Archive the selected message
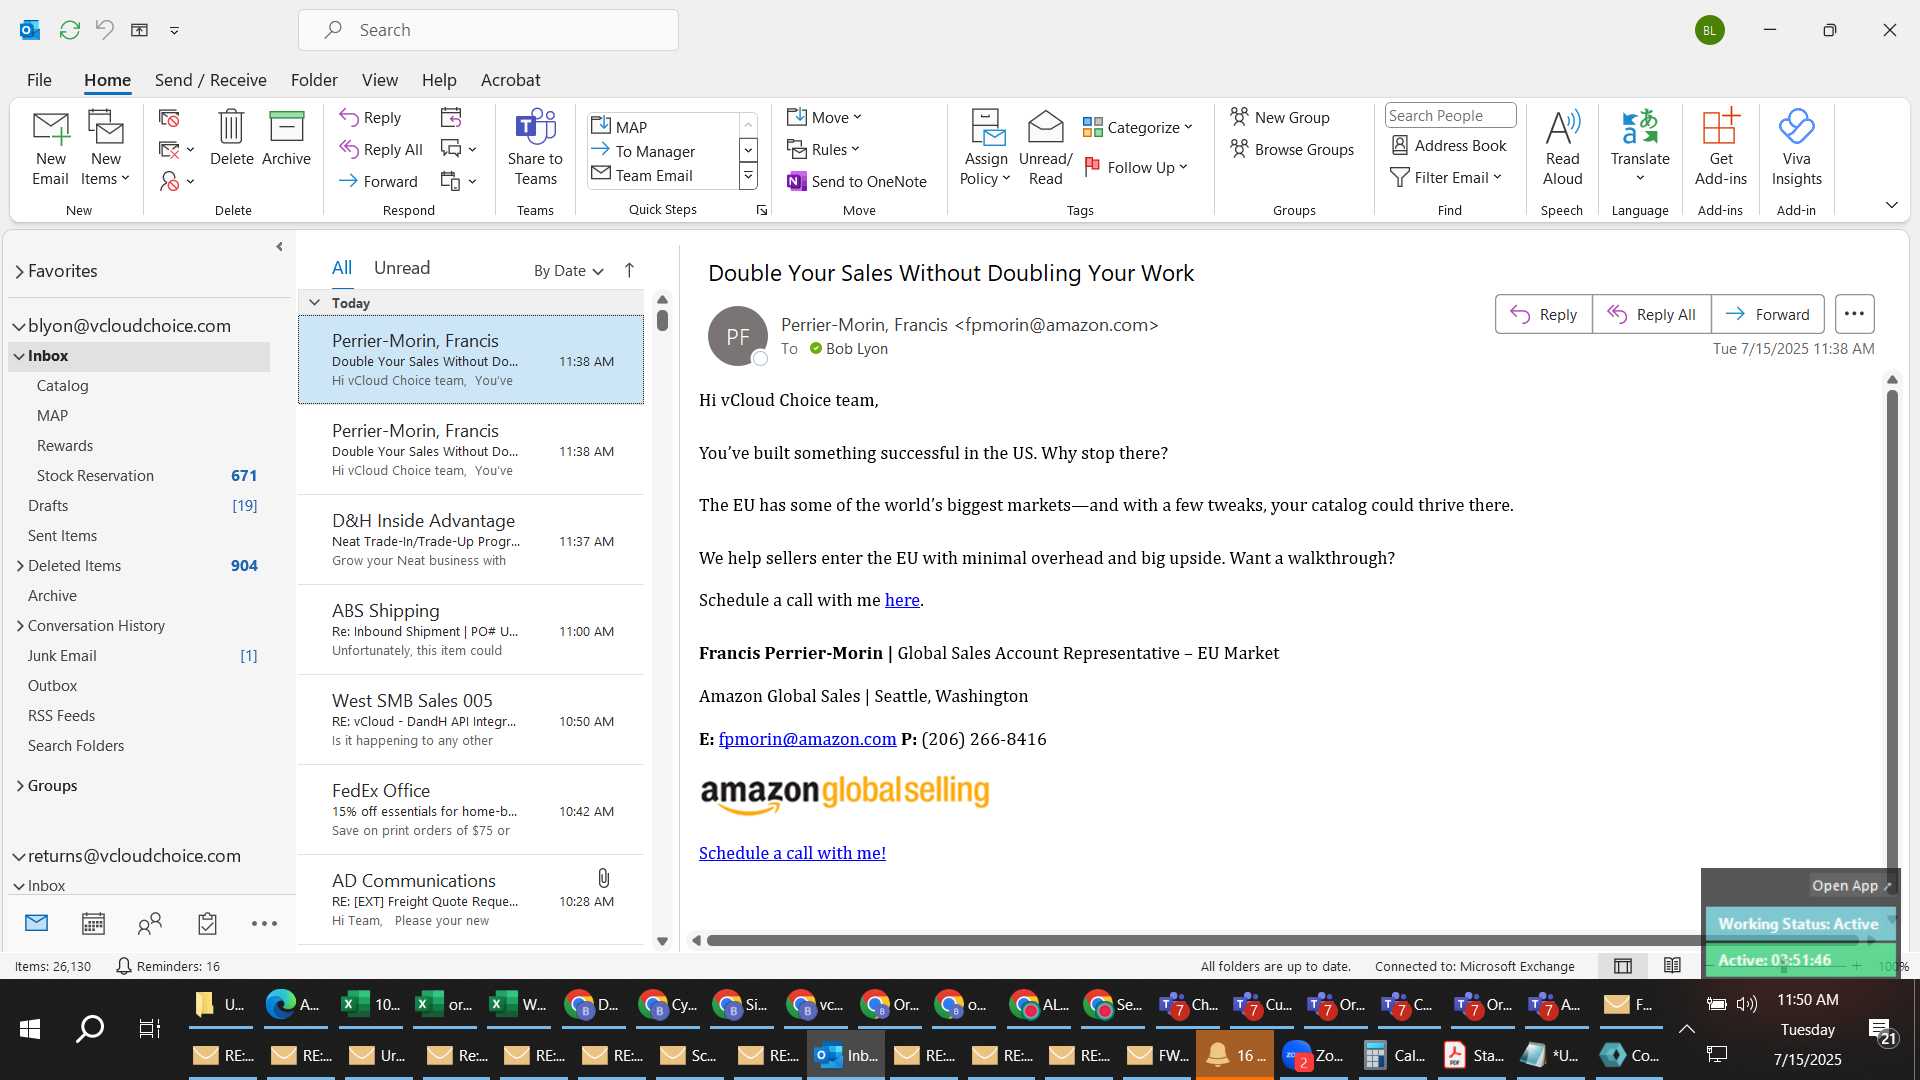The width and height of the screenshot is (1920, 1080). (x=286, y=138)
